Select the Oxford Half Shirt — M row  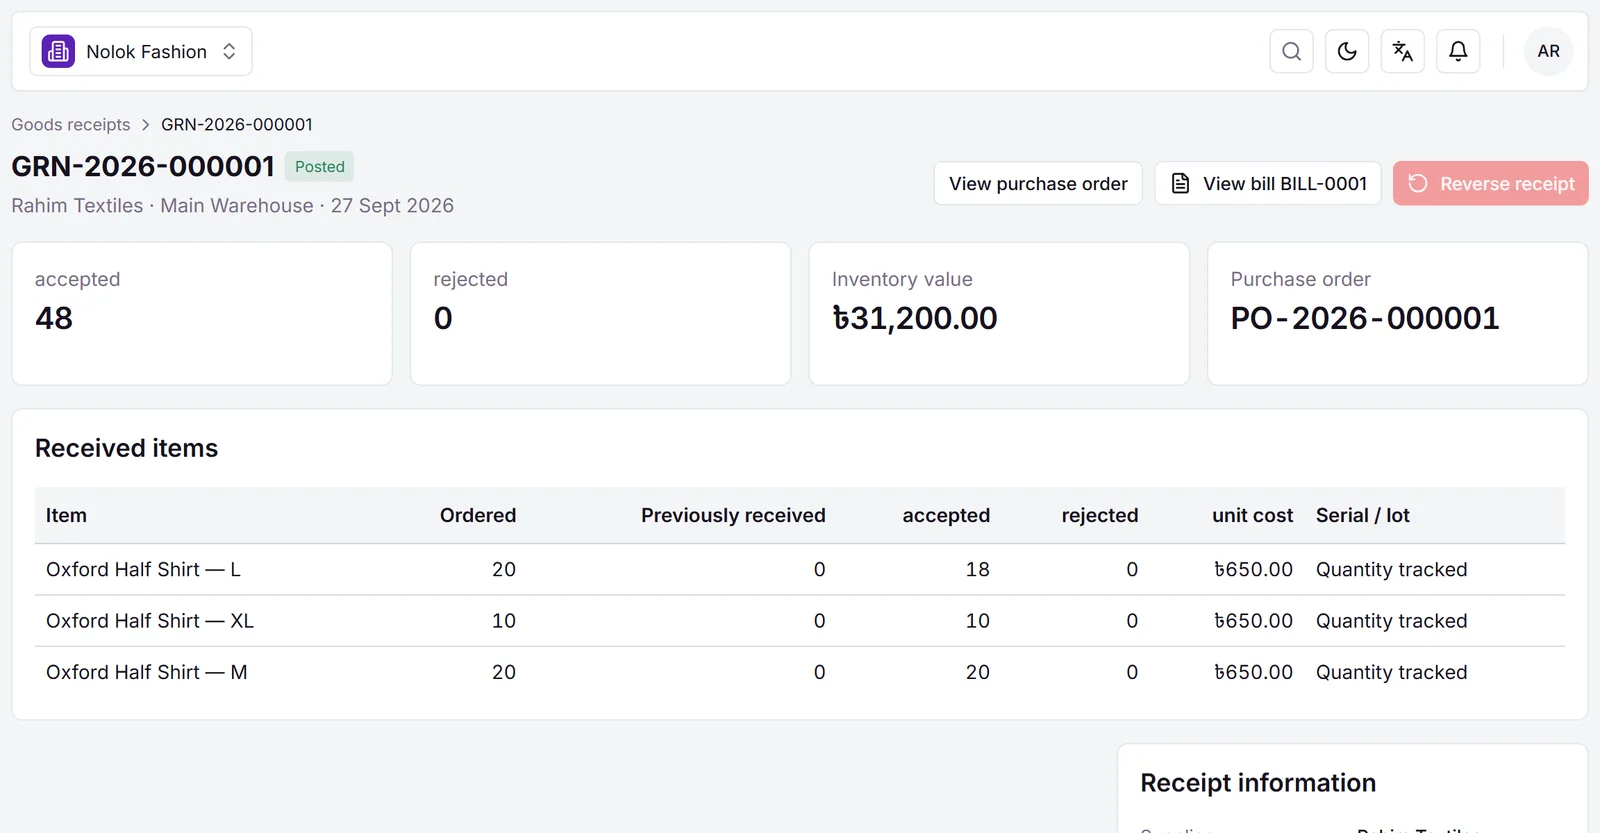tap(800, 673)
